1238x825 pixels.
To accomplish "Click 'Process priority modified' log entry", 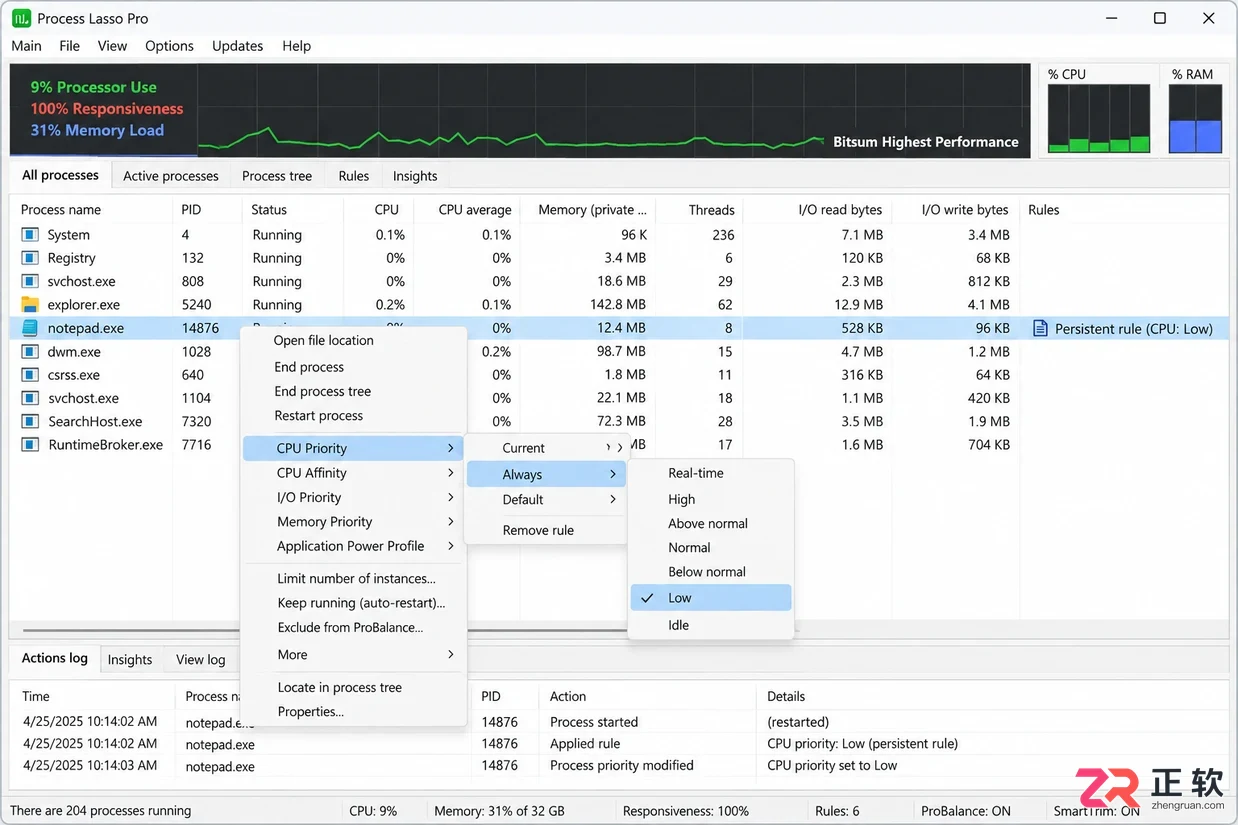I will [622, 766].
